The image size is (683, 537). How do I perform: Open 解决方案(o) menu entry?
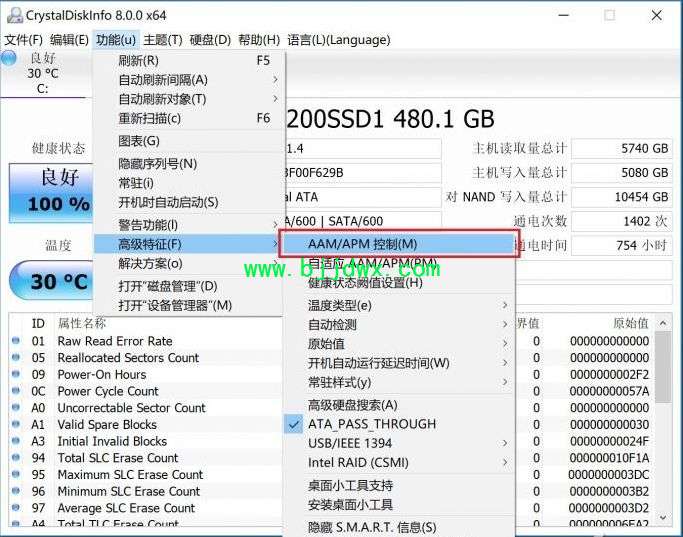(x=189, y=263)
